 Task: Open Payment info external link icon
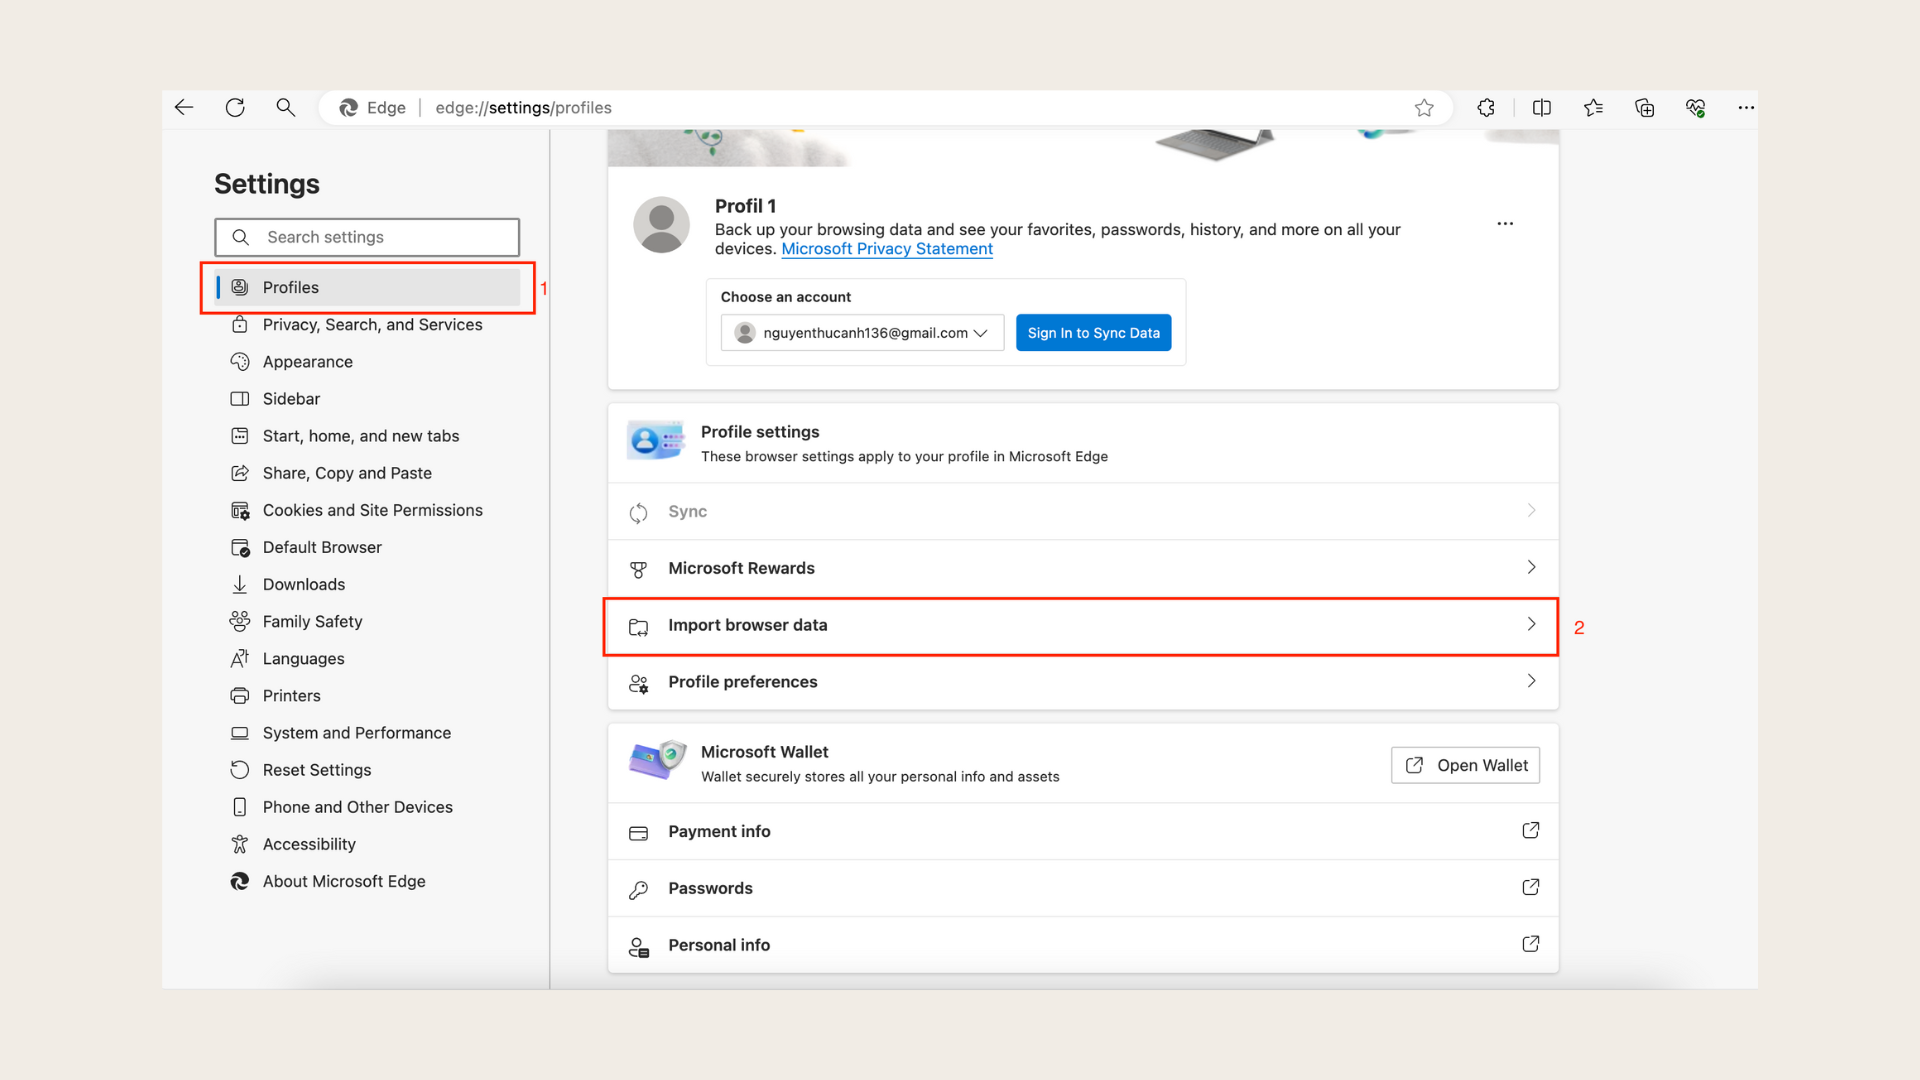[x=1530, y=831]
